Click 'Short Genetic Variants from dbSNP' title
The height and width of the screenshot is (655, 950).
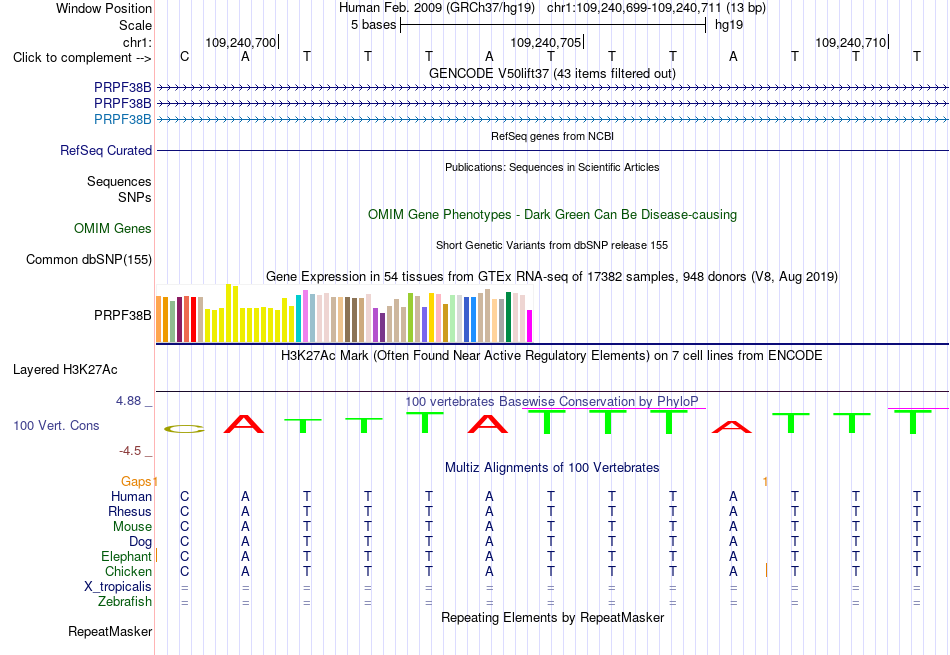pos(552,245)
